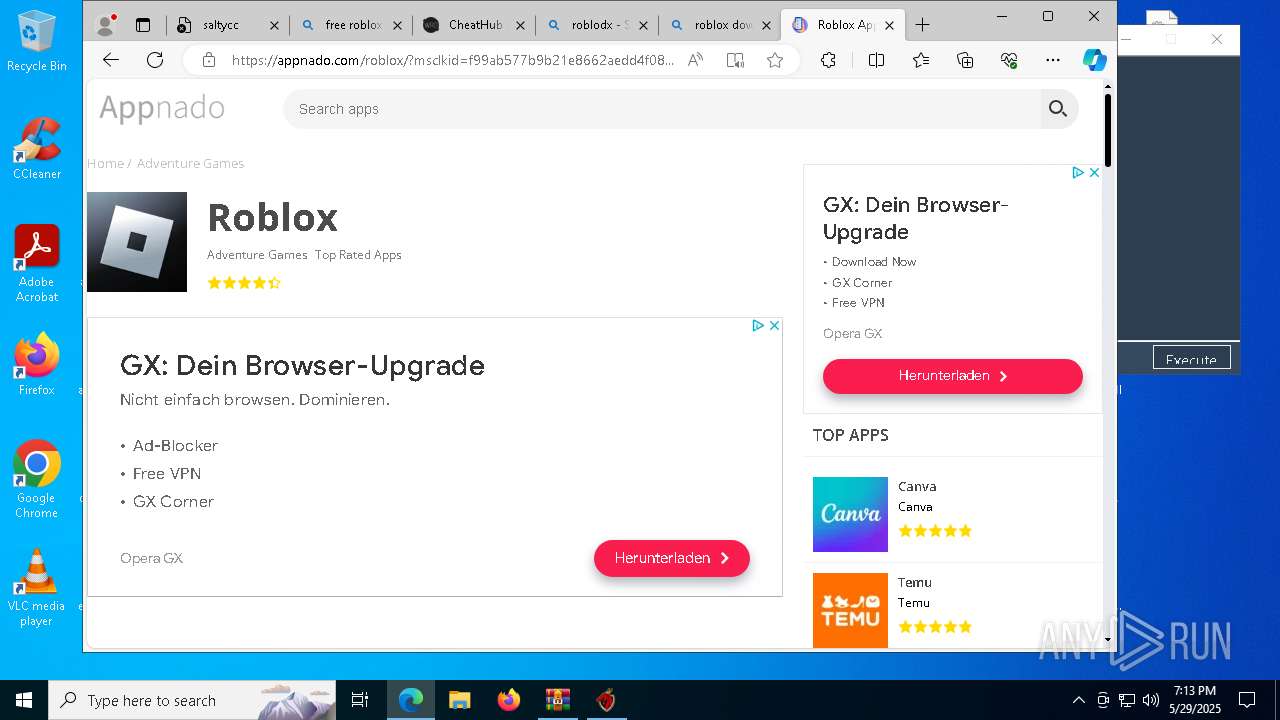The height and width of the screenshot is (720, 1280).
Task: Click the browser Back arrow
Action: 111,60
